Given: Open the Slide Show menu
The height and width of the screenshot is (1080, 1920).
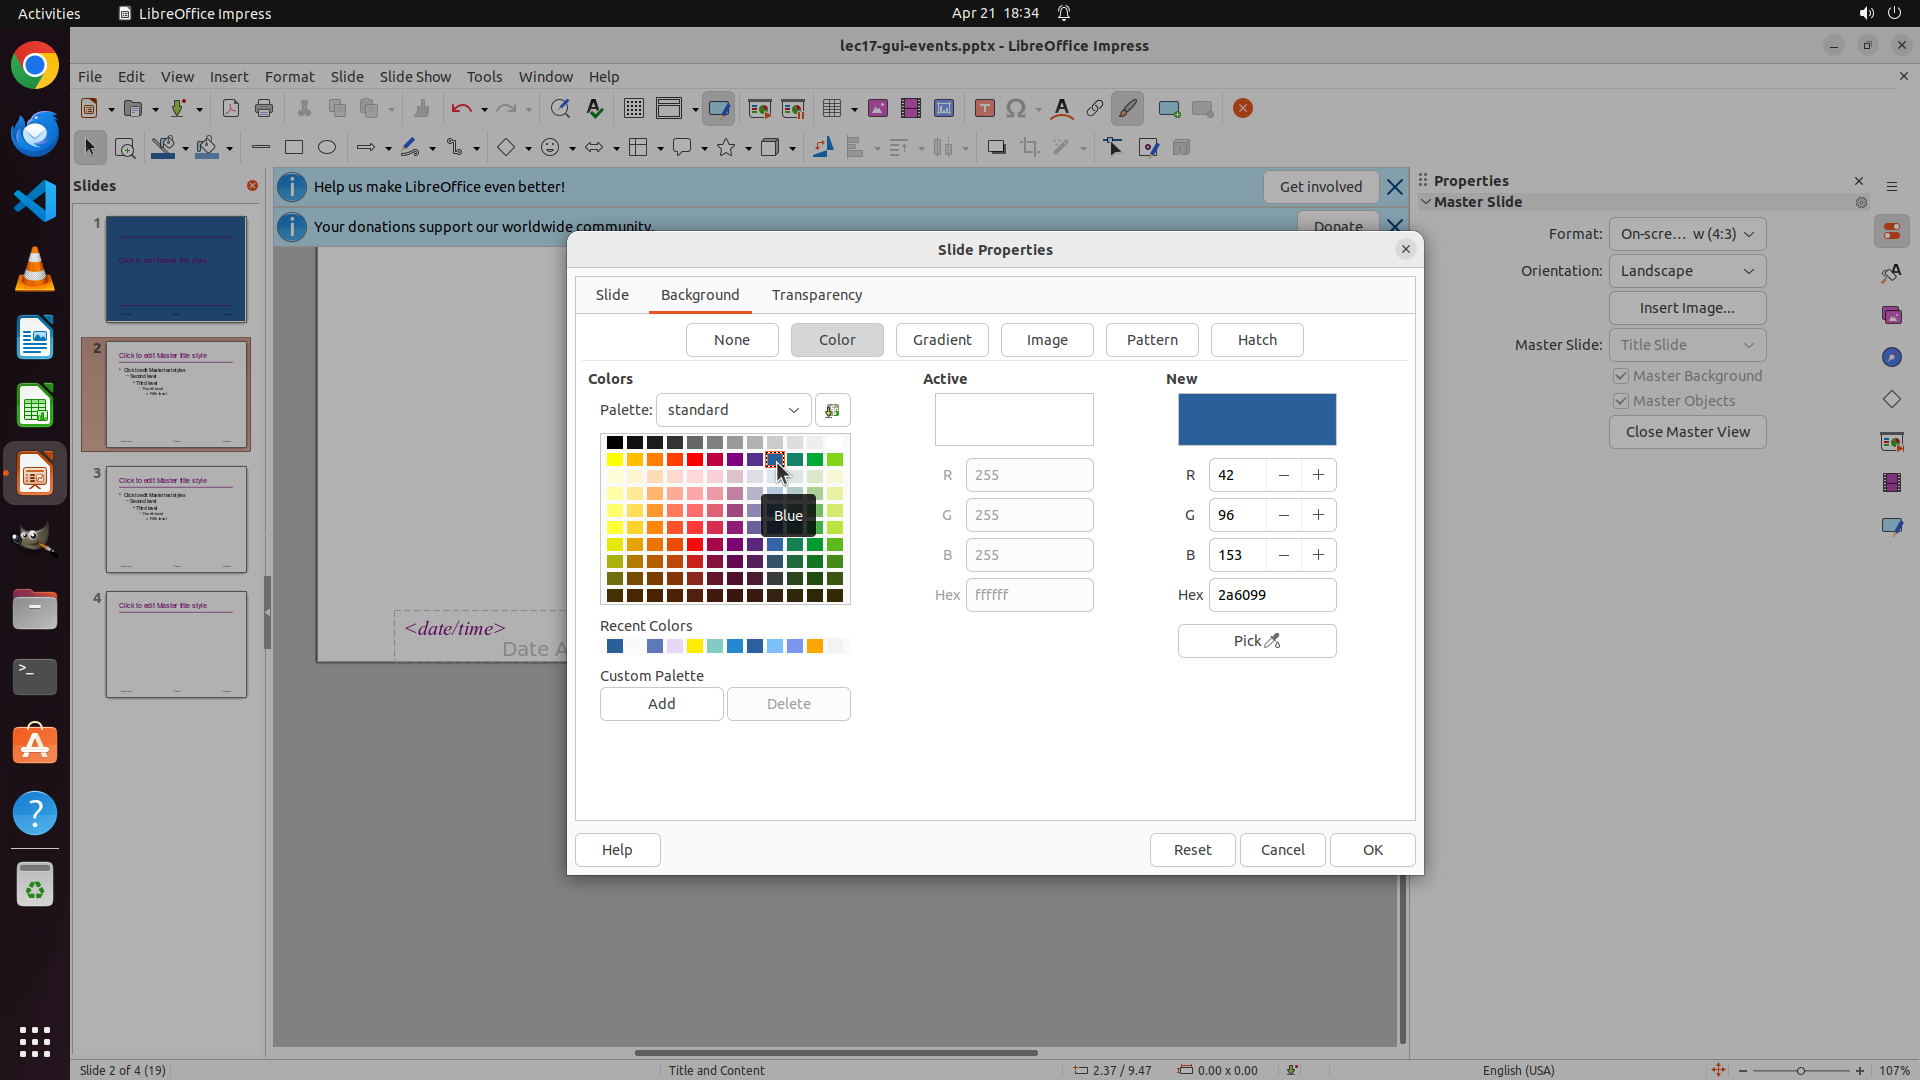Looking at the screenshot, I should (x=415, y=77).
